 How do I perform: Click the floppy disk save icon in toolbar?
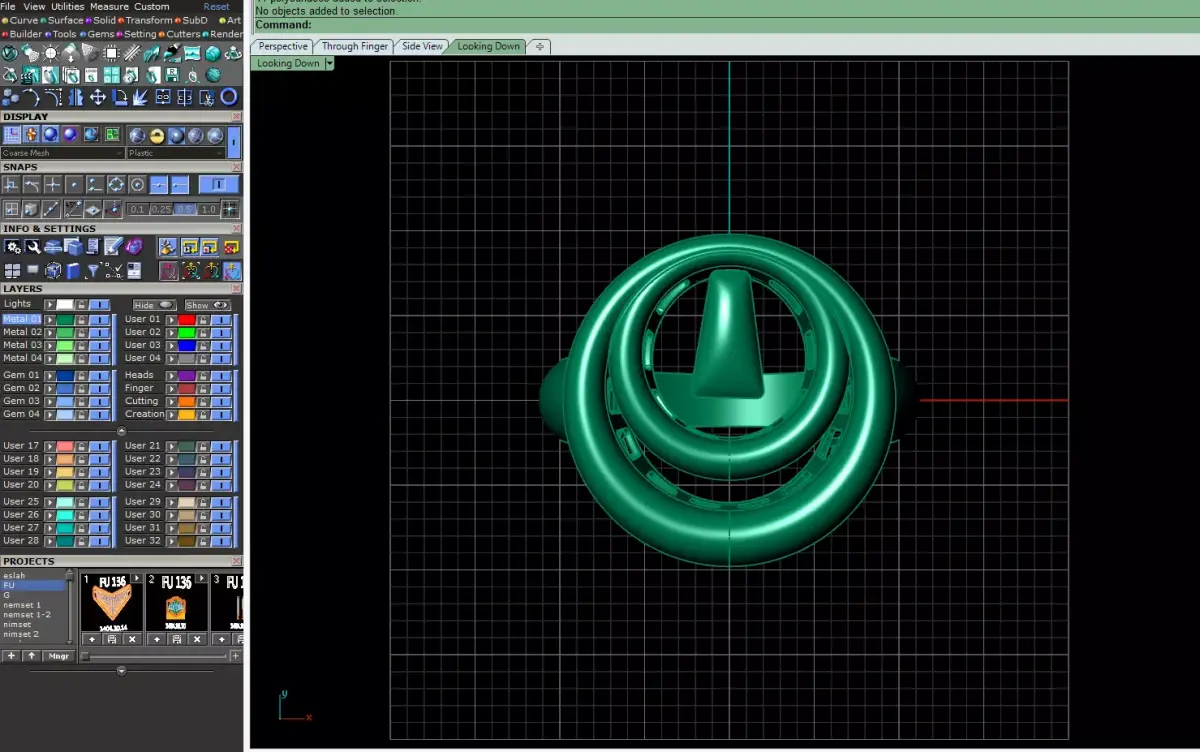tap(172, 75)
